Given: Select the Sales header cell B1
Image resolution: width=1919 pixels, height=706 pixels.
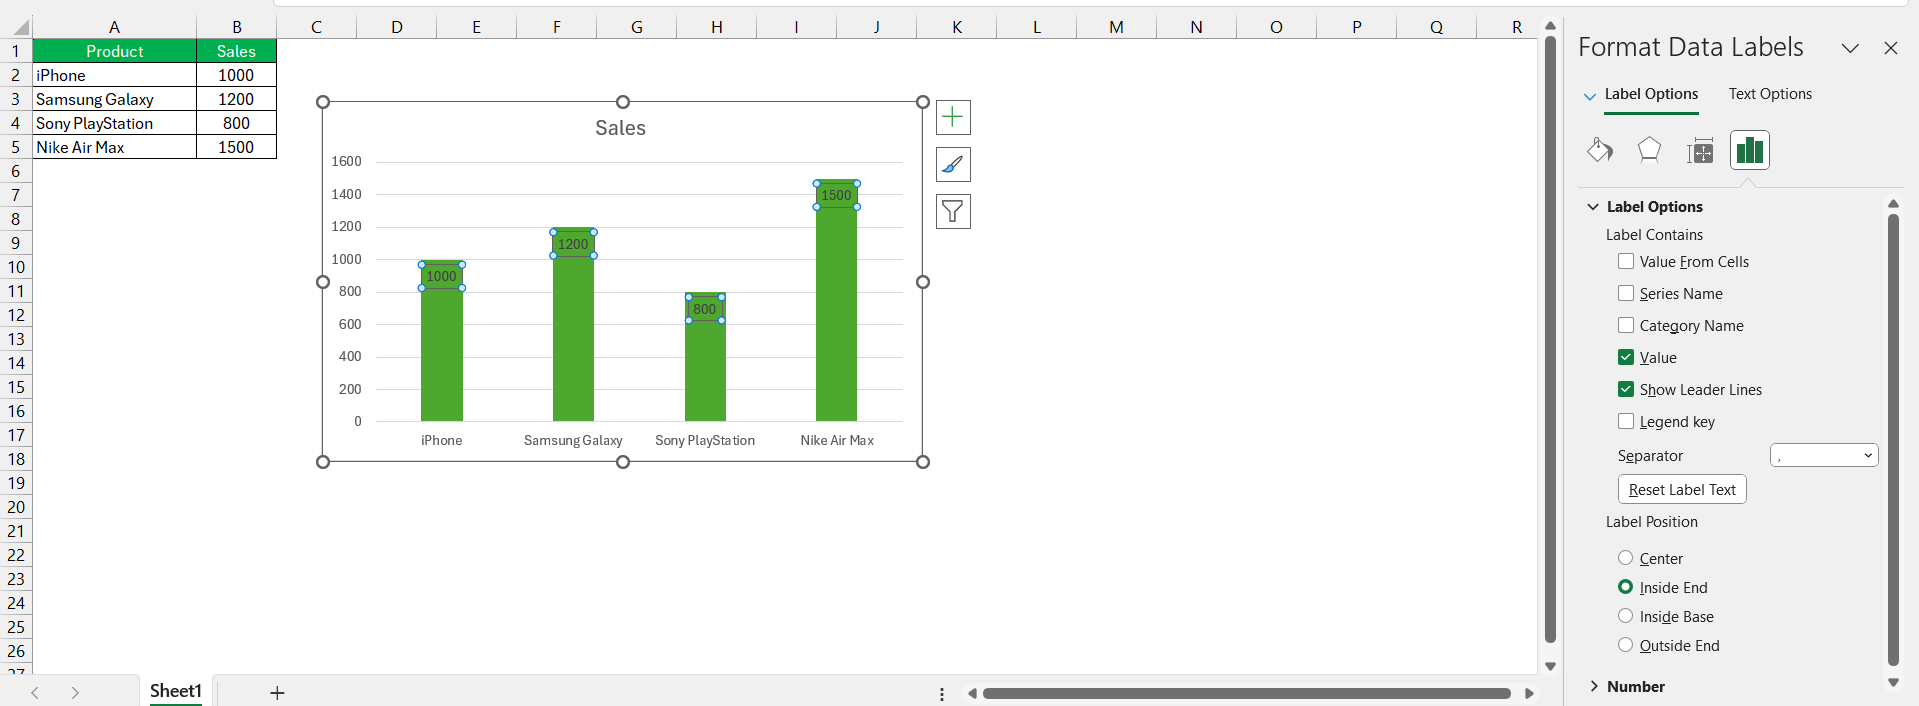Looking at the screenshot, I should coord(236,51).
